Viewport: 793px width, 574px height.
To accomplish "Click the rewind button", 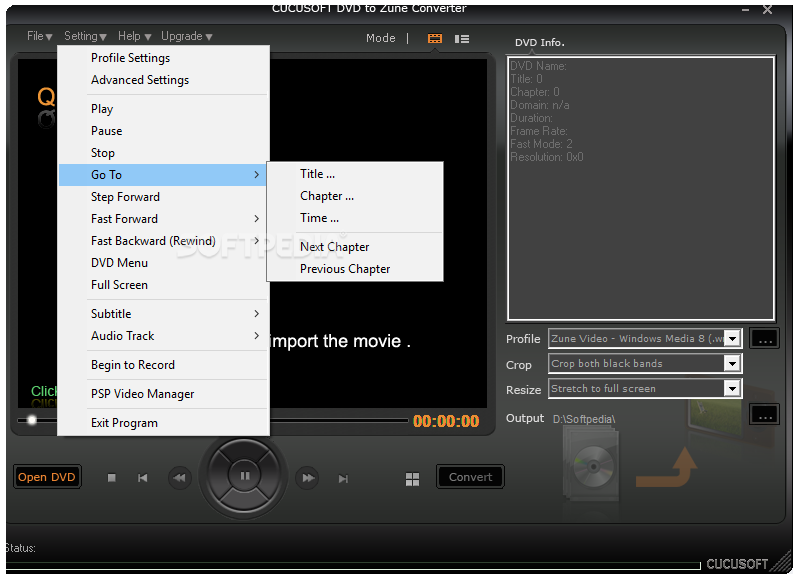I will (179, 478).
